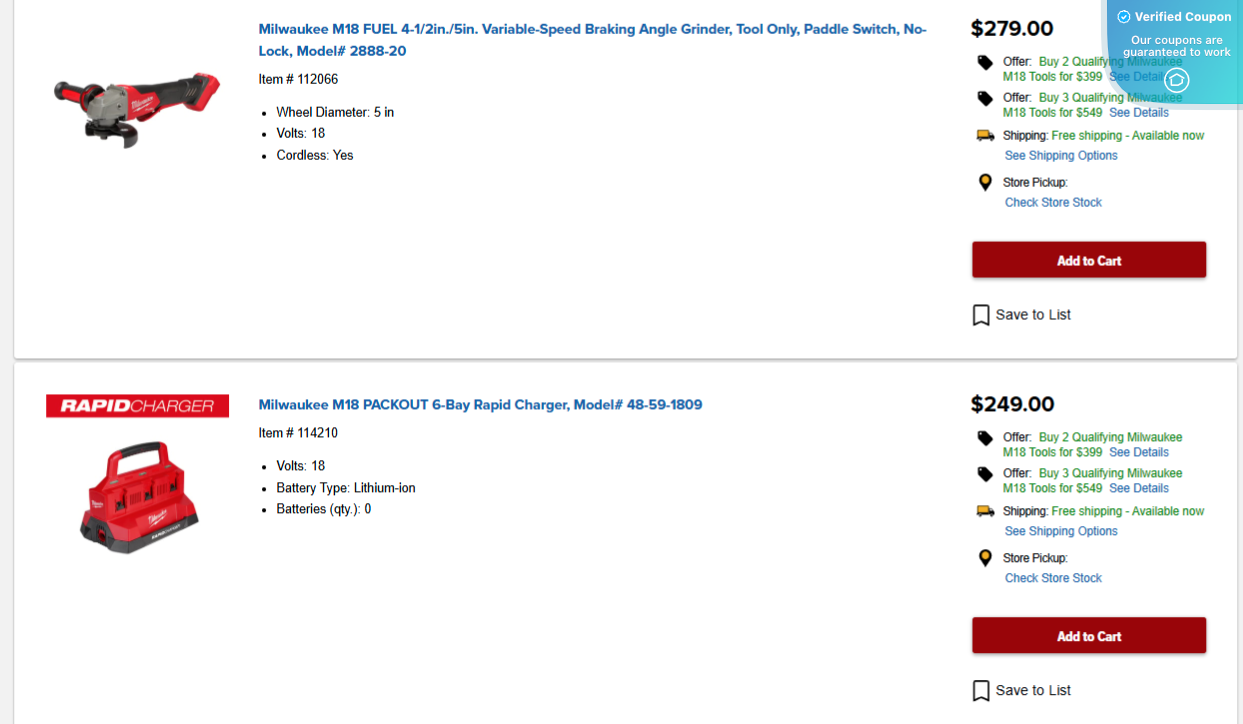Click bookmark icon for angle grinder Save to List

pos(981,315)
